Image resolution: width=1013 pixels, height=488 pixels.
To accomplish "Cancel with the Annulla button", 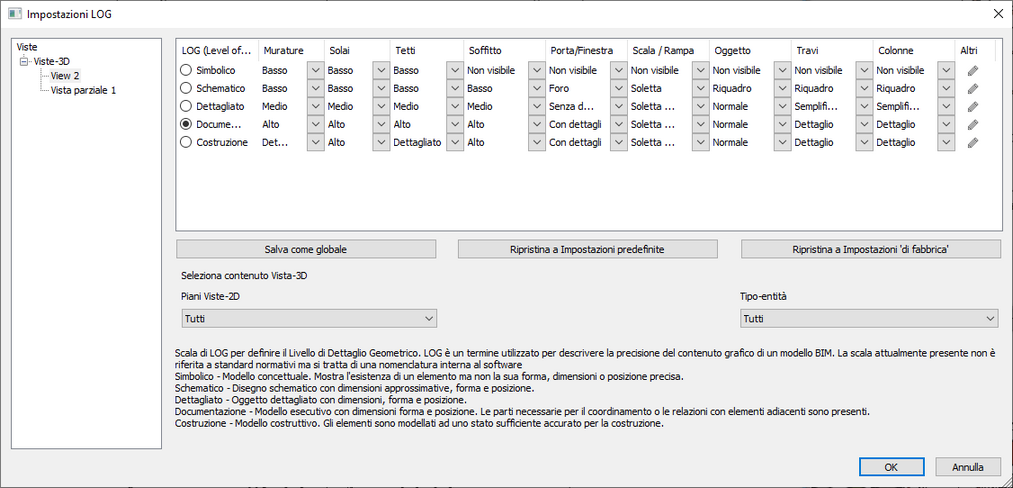I will (968, 467).
